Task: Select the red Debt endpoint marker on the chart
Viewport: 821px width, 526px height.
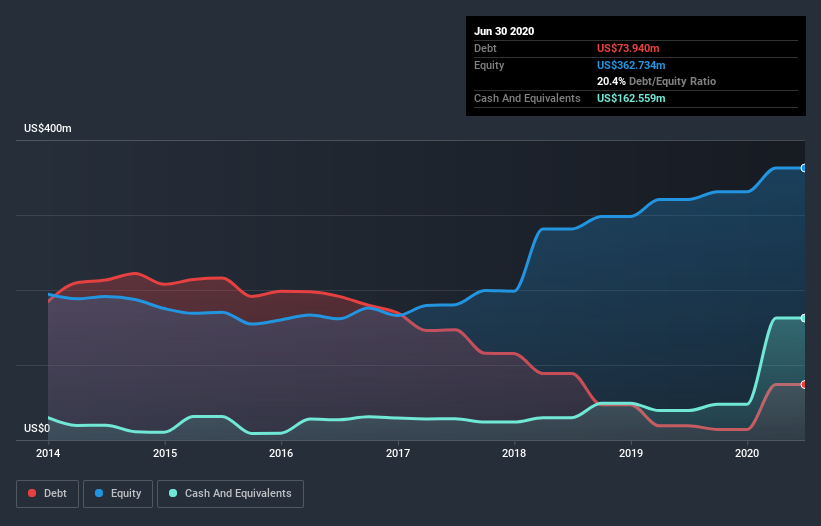Action: pyautogui.click(x=803, y=385)
